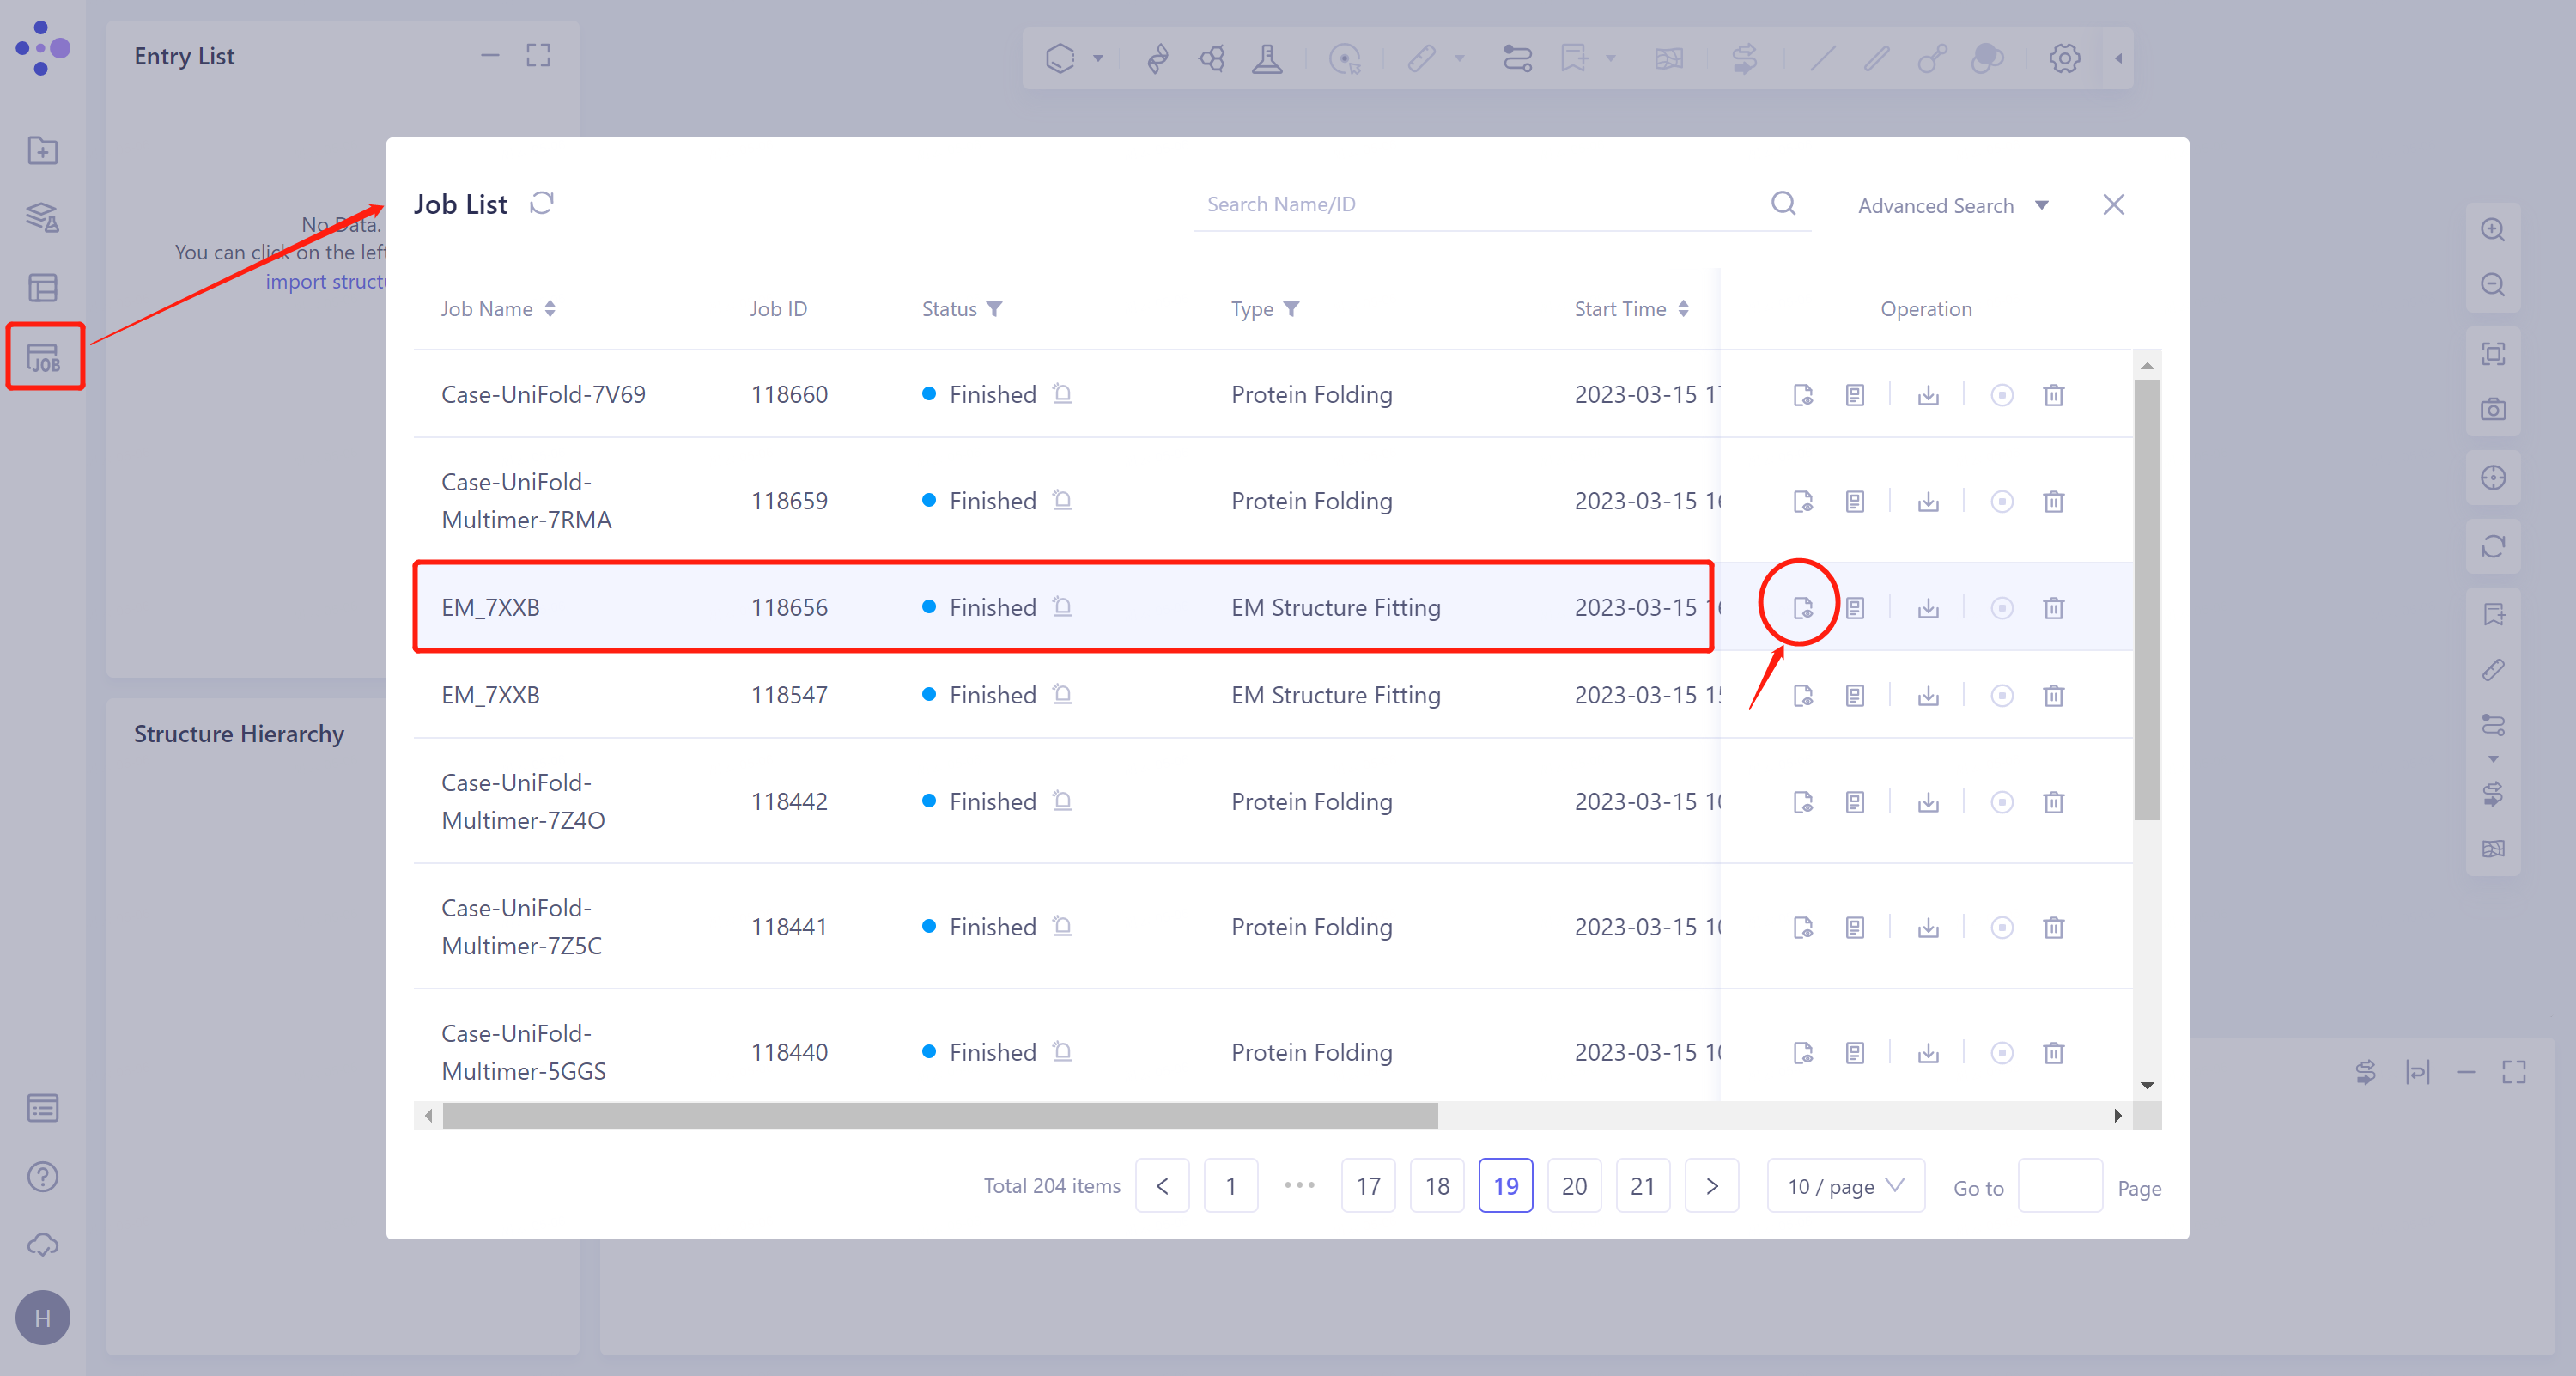This screenshot has height=1376, width=2576.
Task: Toggle notification bell for job 118660
Action: pos(1062,394)
